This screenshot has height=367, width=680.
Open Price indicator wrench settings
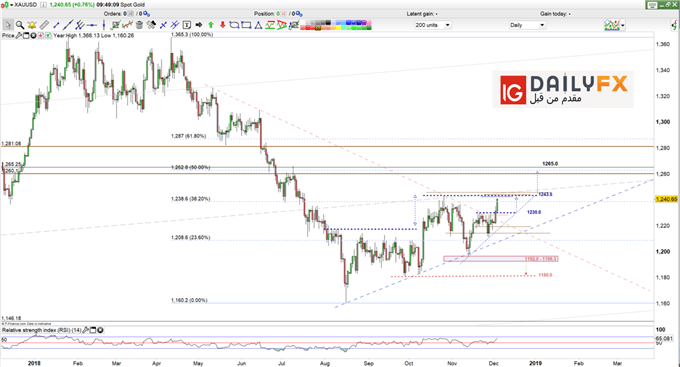[18, 36]
